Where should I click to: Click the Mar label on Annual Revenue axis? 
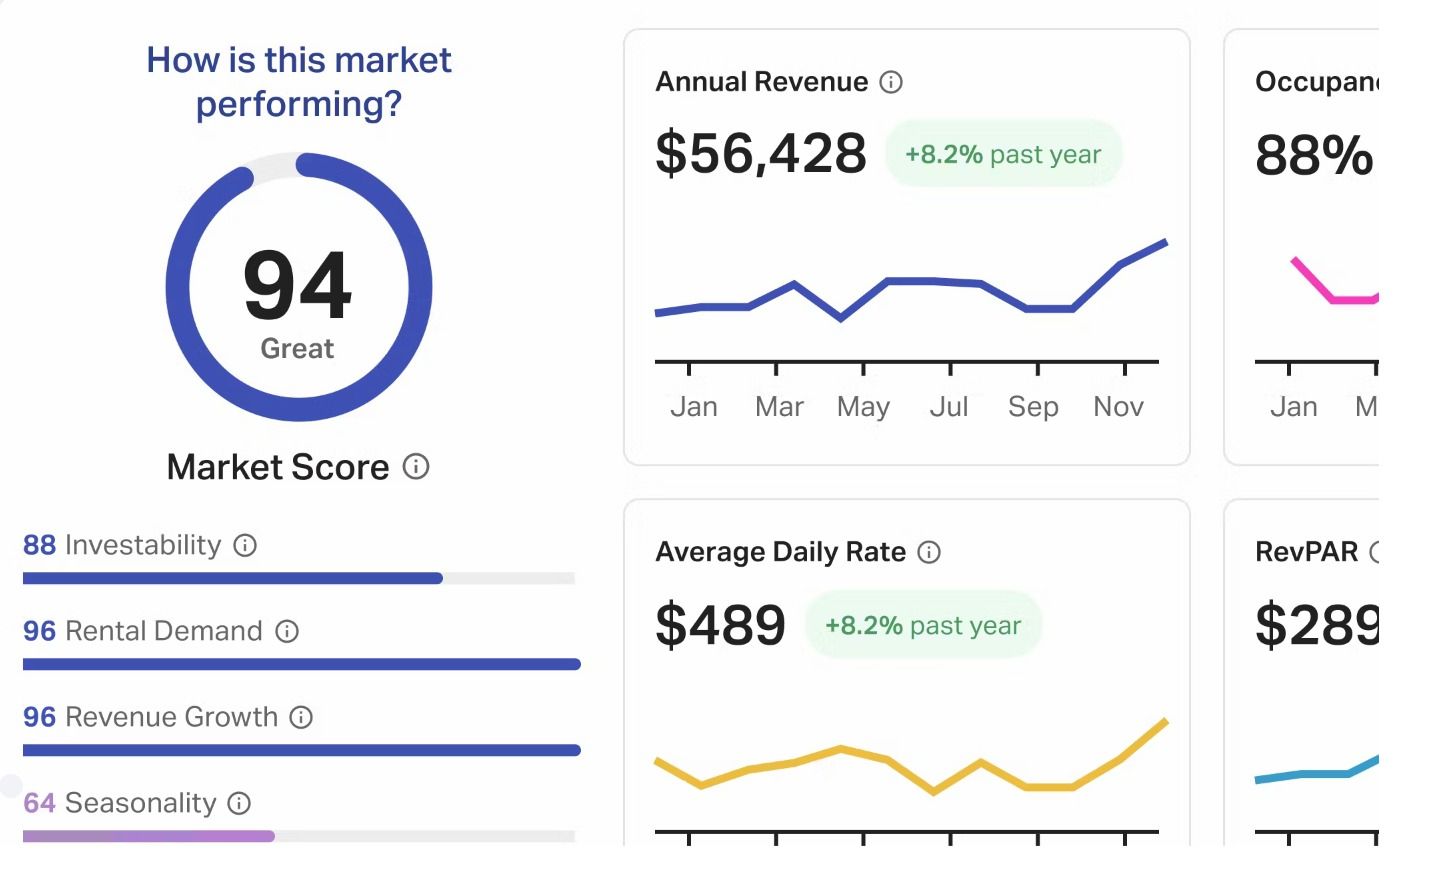[779, 407]
